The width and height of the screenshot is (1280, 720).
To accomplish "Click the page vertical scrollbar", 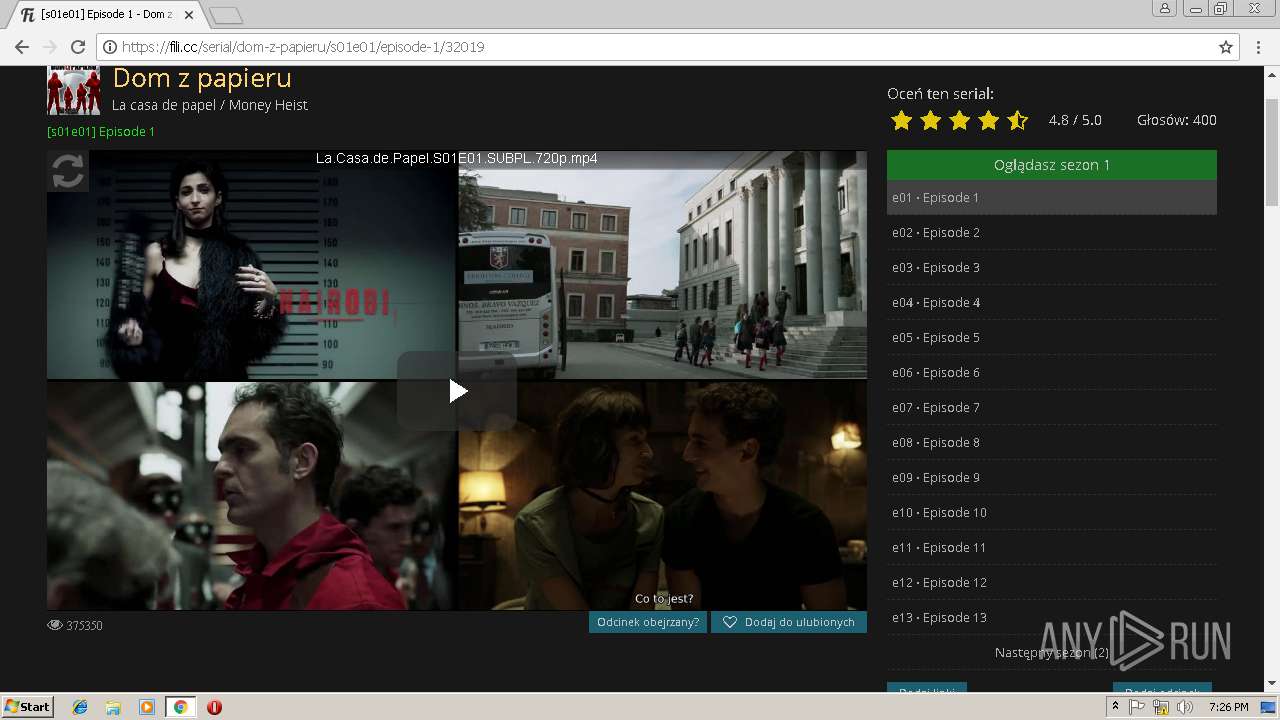I will coord(1272,150).
